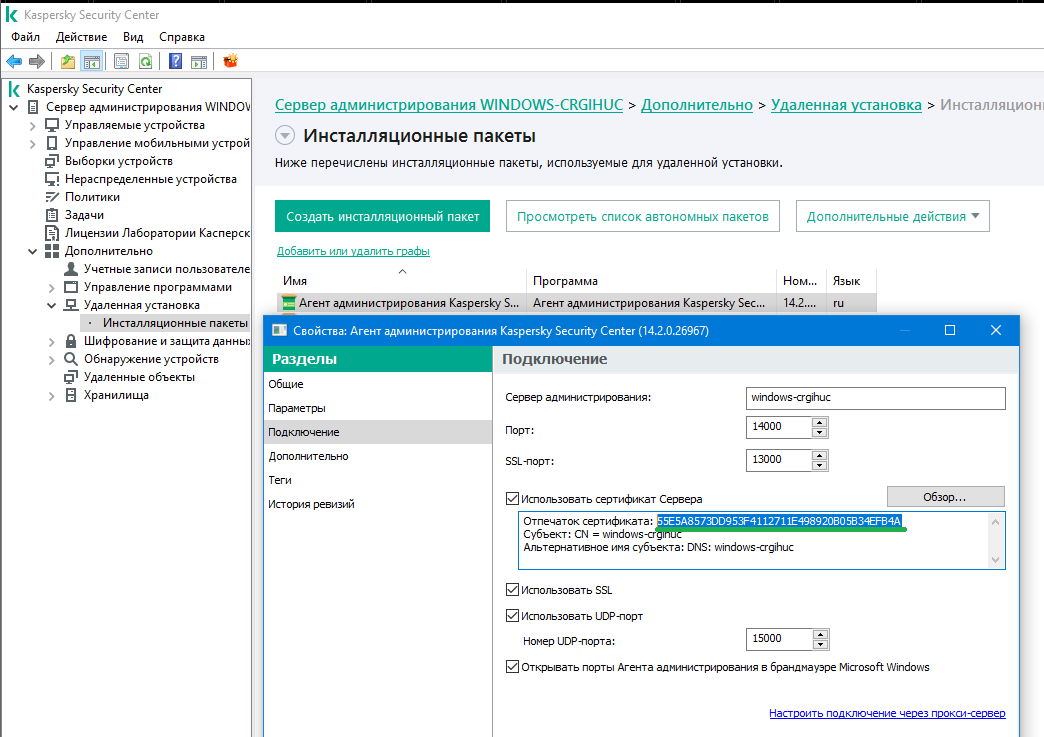Click the folder Up one level icon
The height and width of the screenshot is (737, 1044).
pyautogui.click(x=68, y=62)
